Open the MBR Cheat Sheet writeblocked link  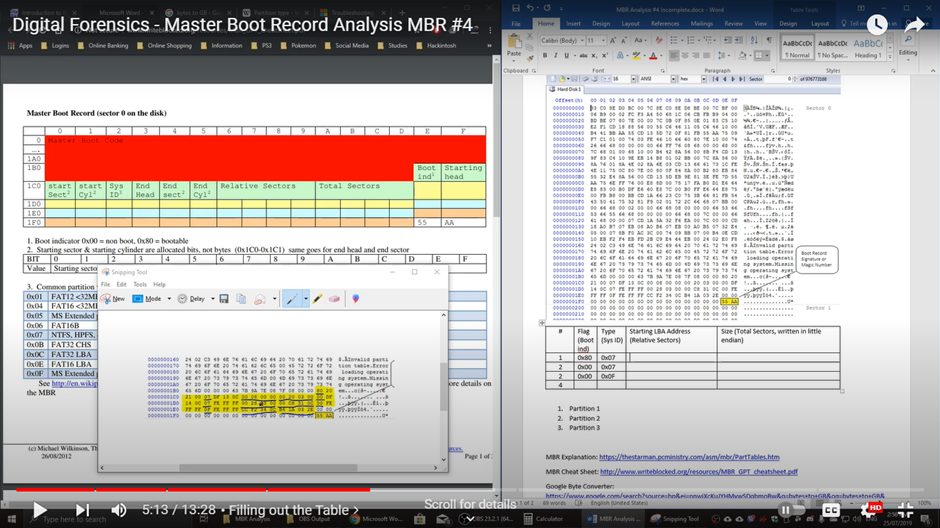[x=699, y=472]
